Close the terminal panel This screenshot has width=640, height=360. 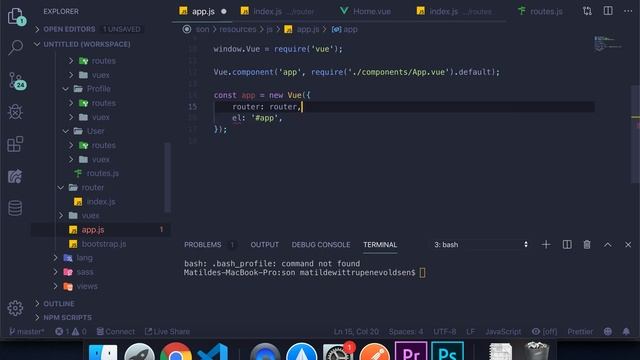pyautogui.click(x=628, y=244)
